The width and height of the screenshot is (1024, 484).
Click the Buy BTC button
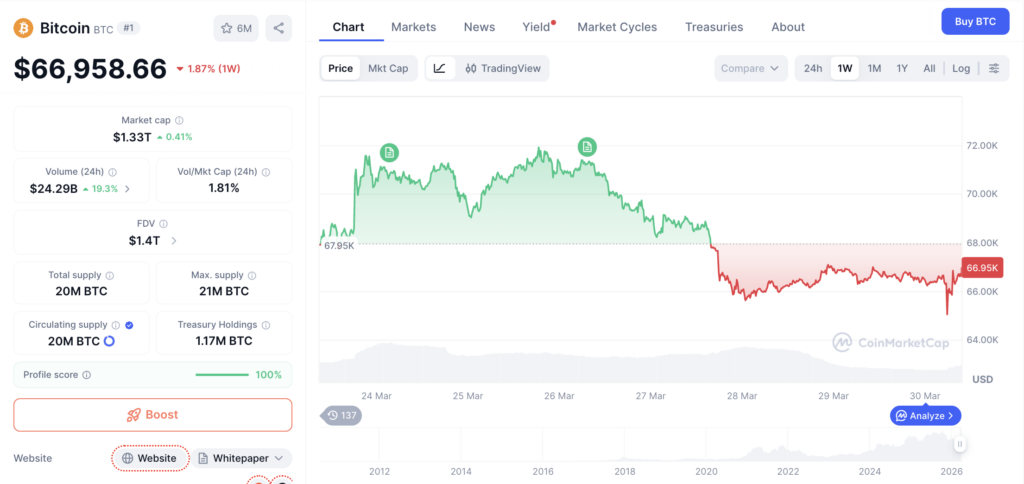tap(975, 22)
